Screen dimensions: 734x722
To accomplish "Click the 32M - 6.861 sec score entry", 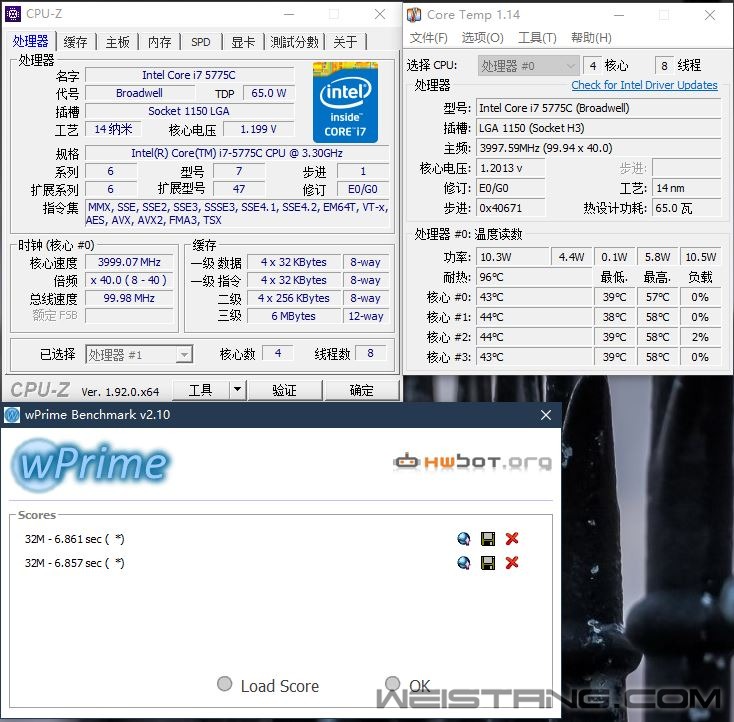I will 75,539.
